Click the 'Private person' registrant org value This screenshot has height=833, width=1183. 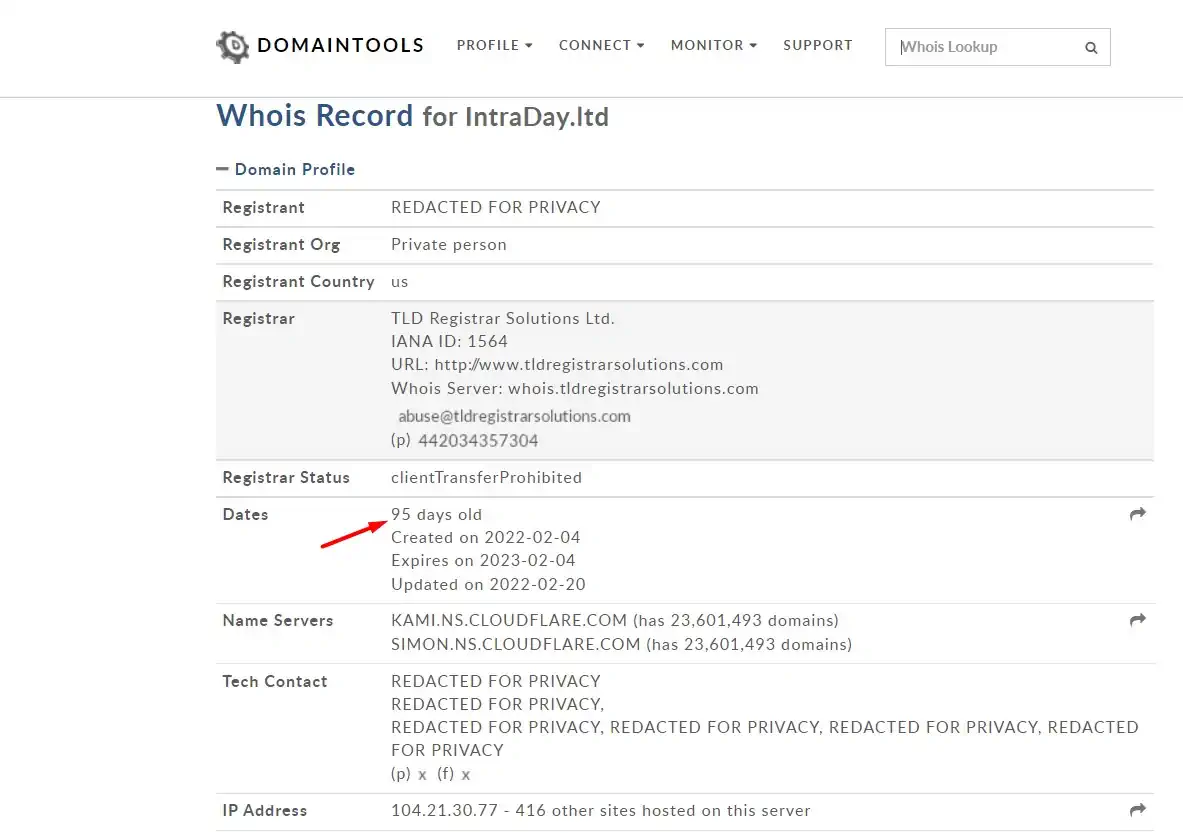coord(449,244)
